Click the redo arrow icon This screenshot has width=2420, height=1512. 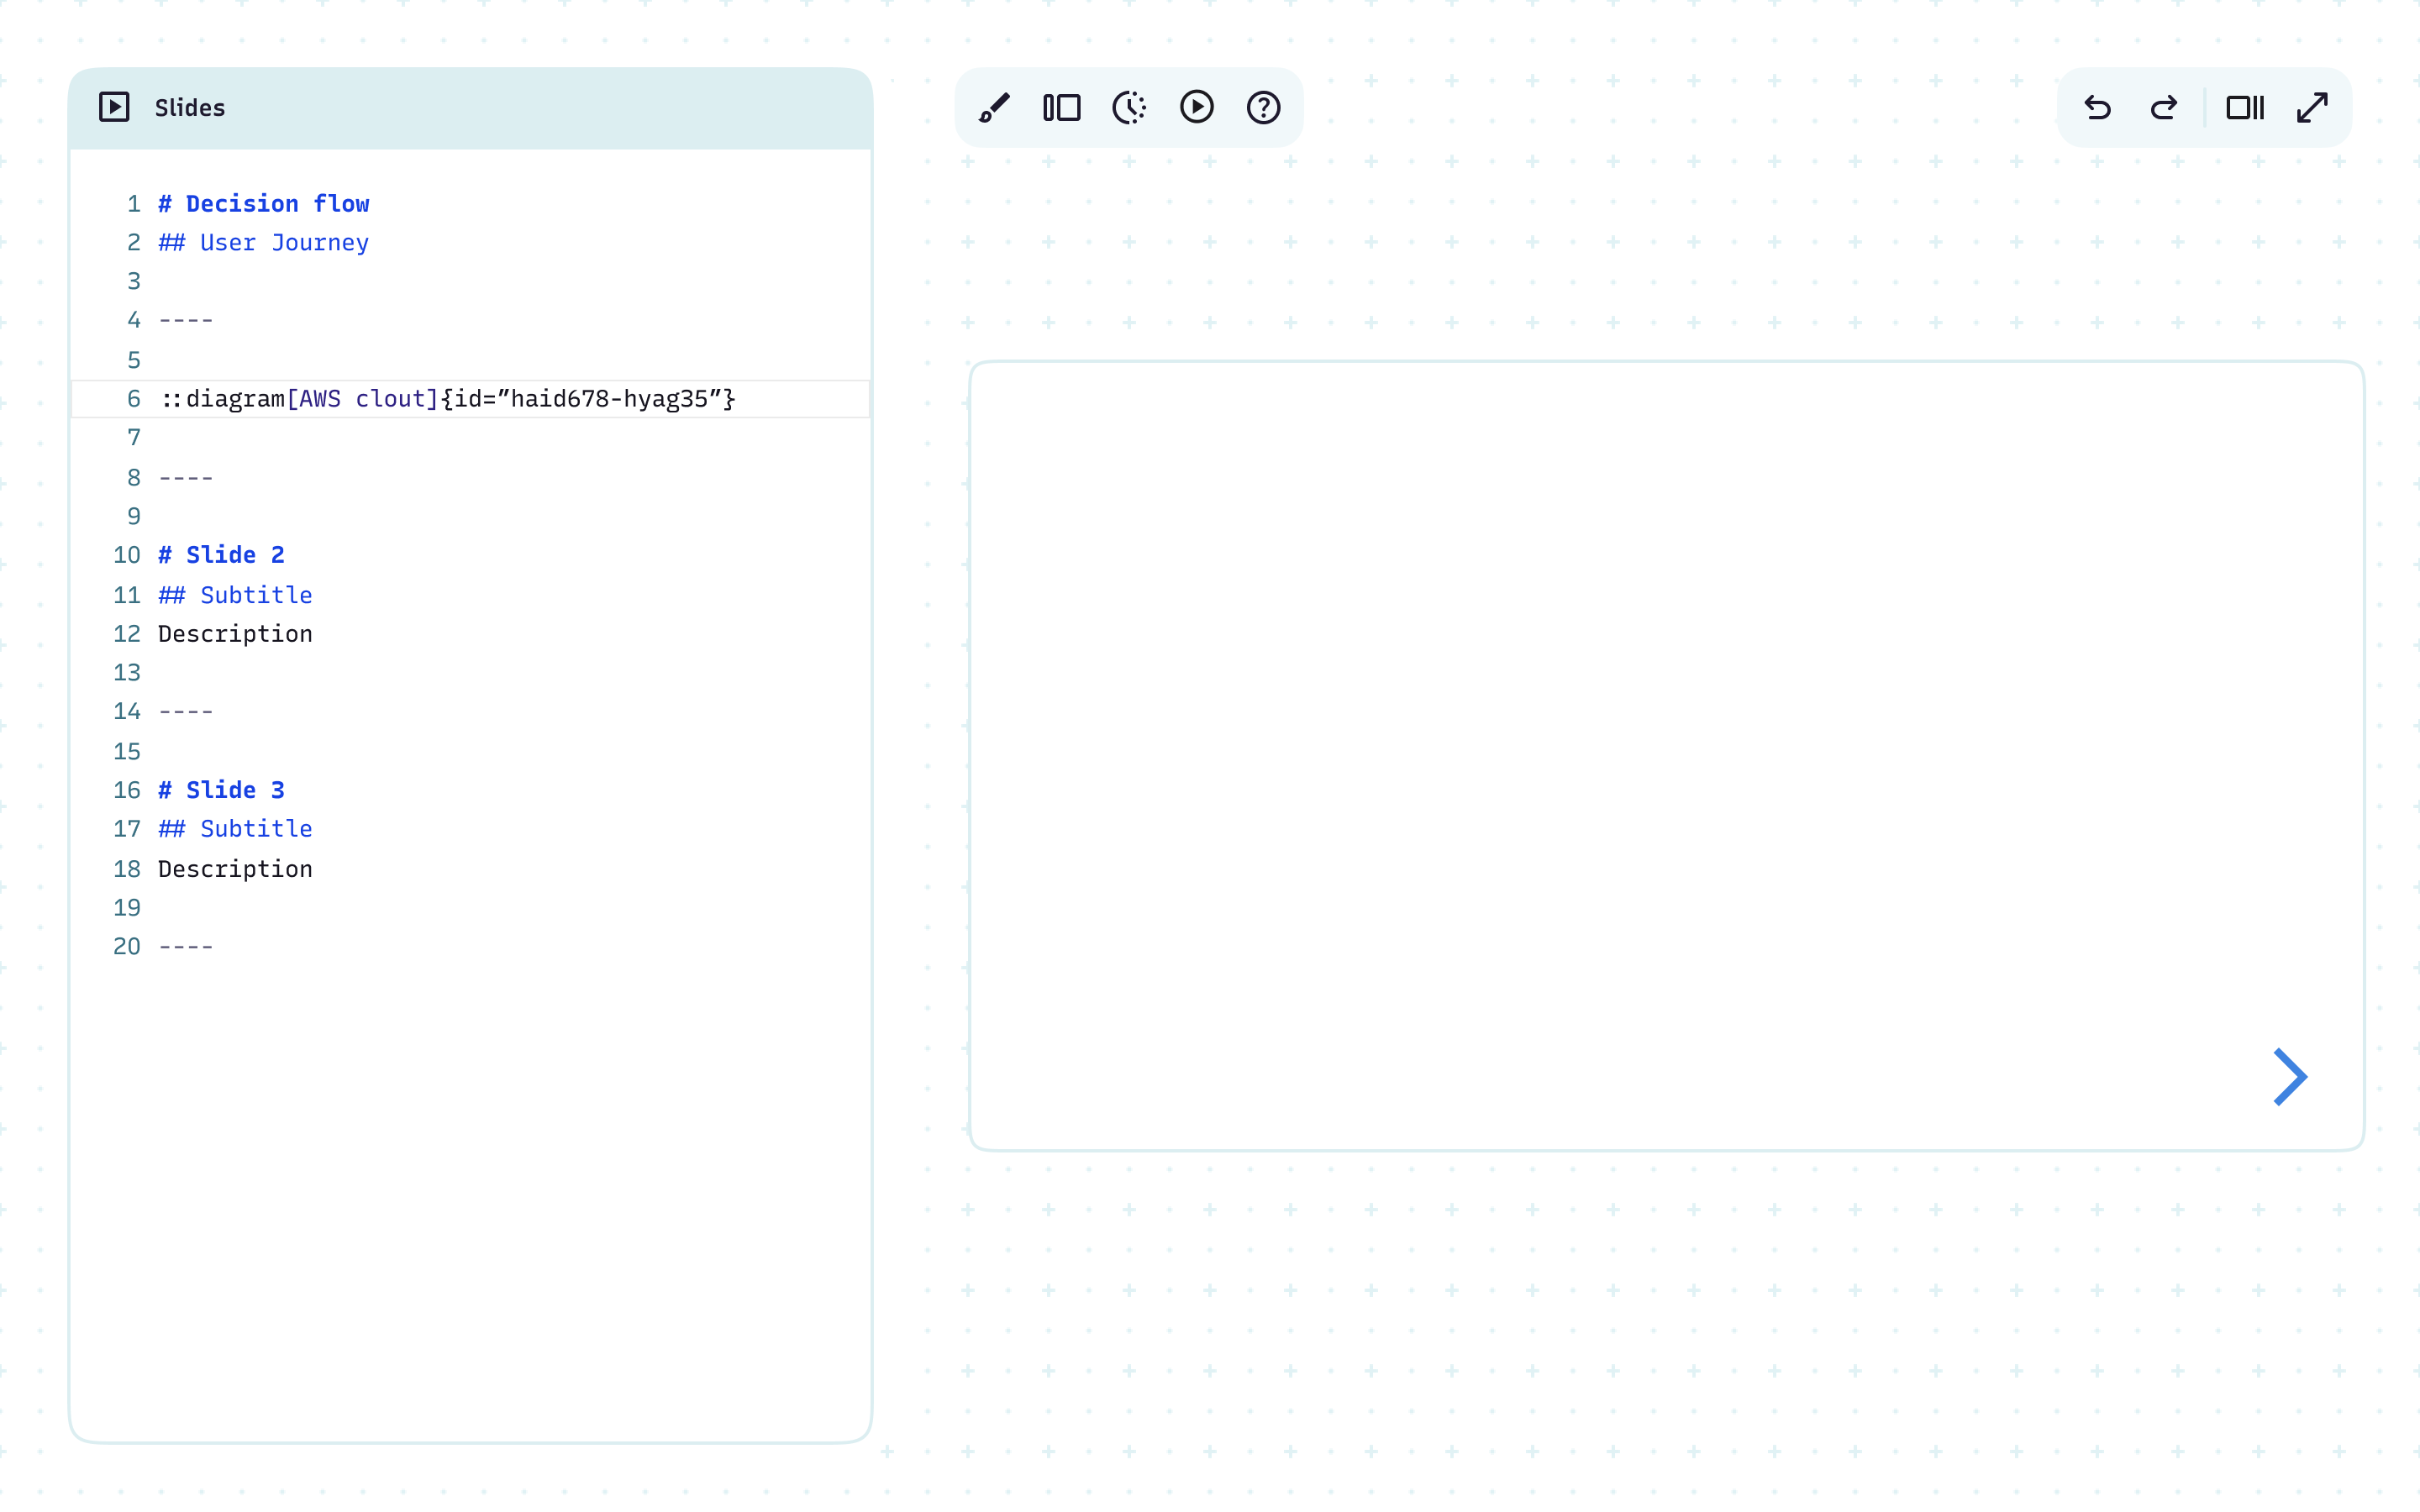click(2164, 107)
